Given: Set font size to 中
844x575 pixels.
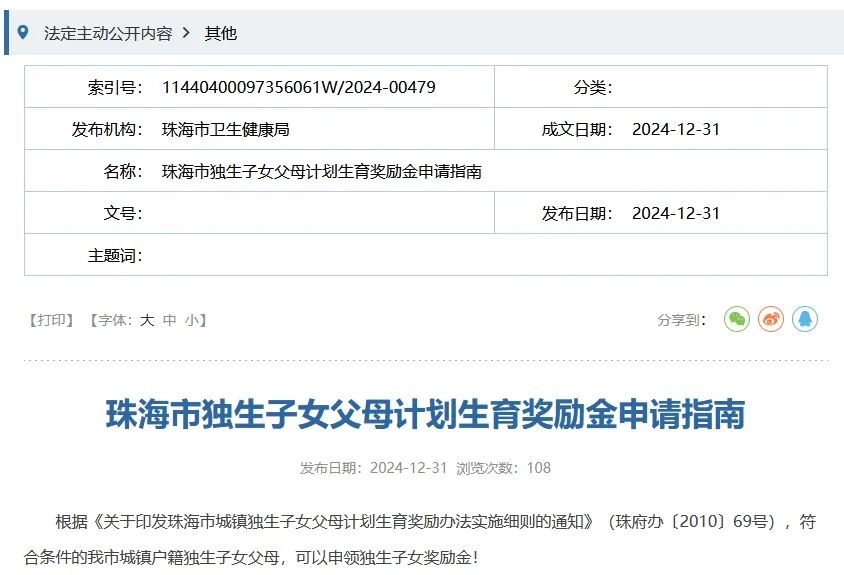Looking at the screenshot, I should (170, 320).
